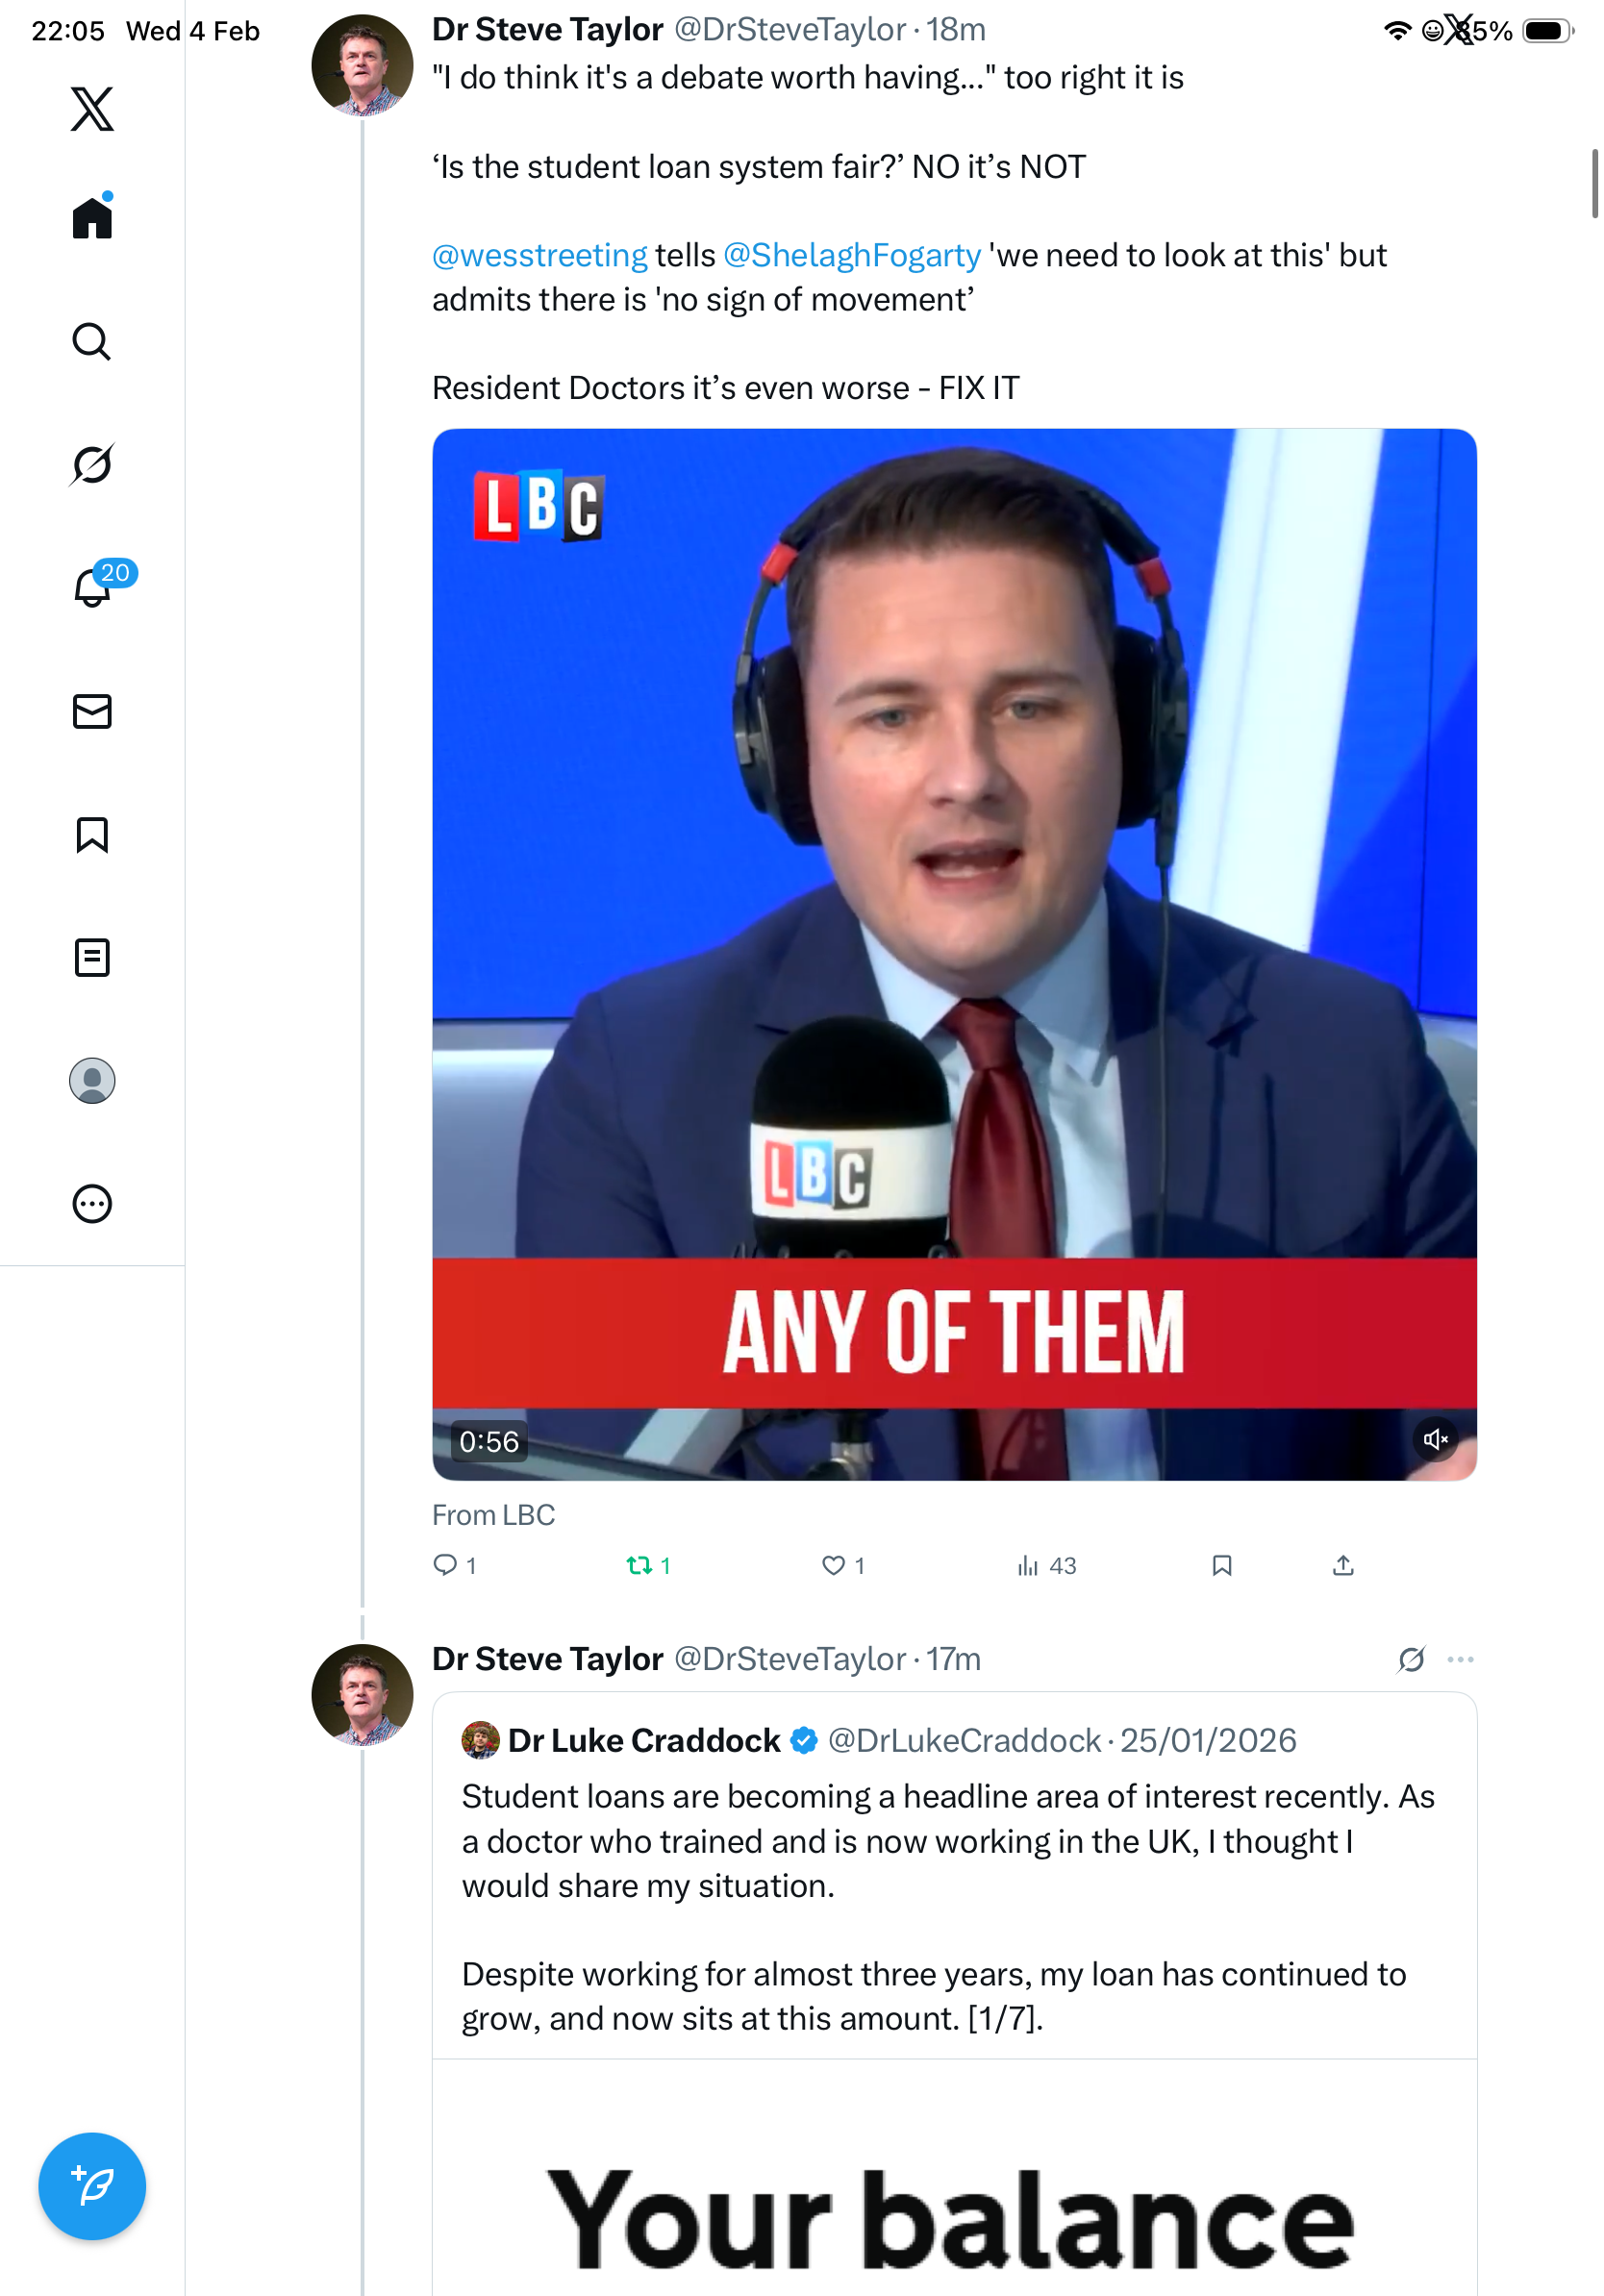Unmute the LBC video
Image resolution: width=1604 pixels, height=2296 pixels.
[1435, 1439]
